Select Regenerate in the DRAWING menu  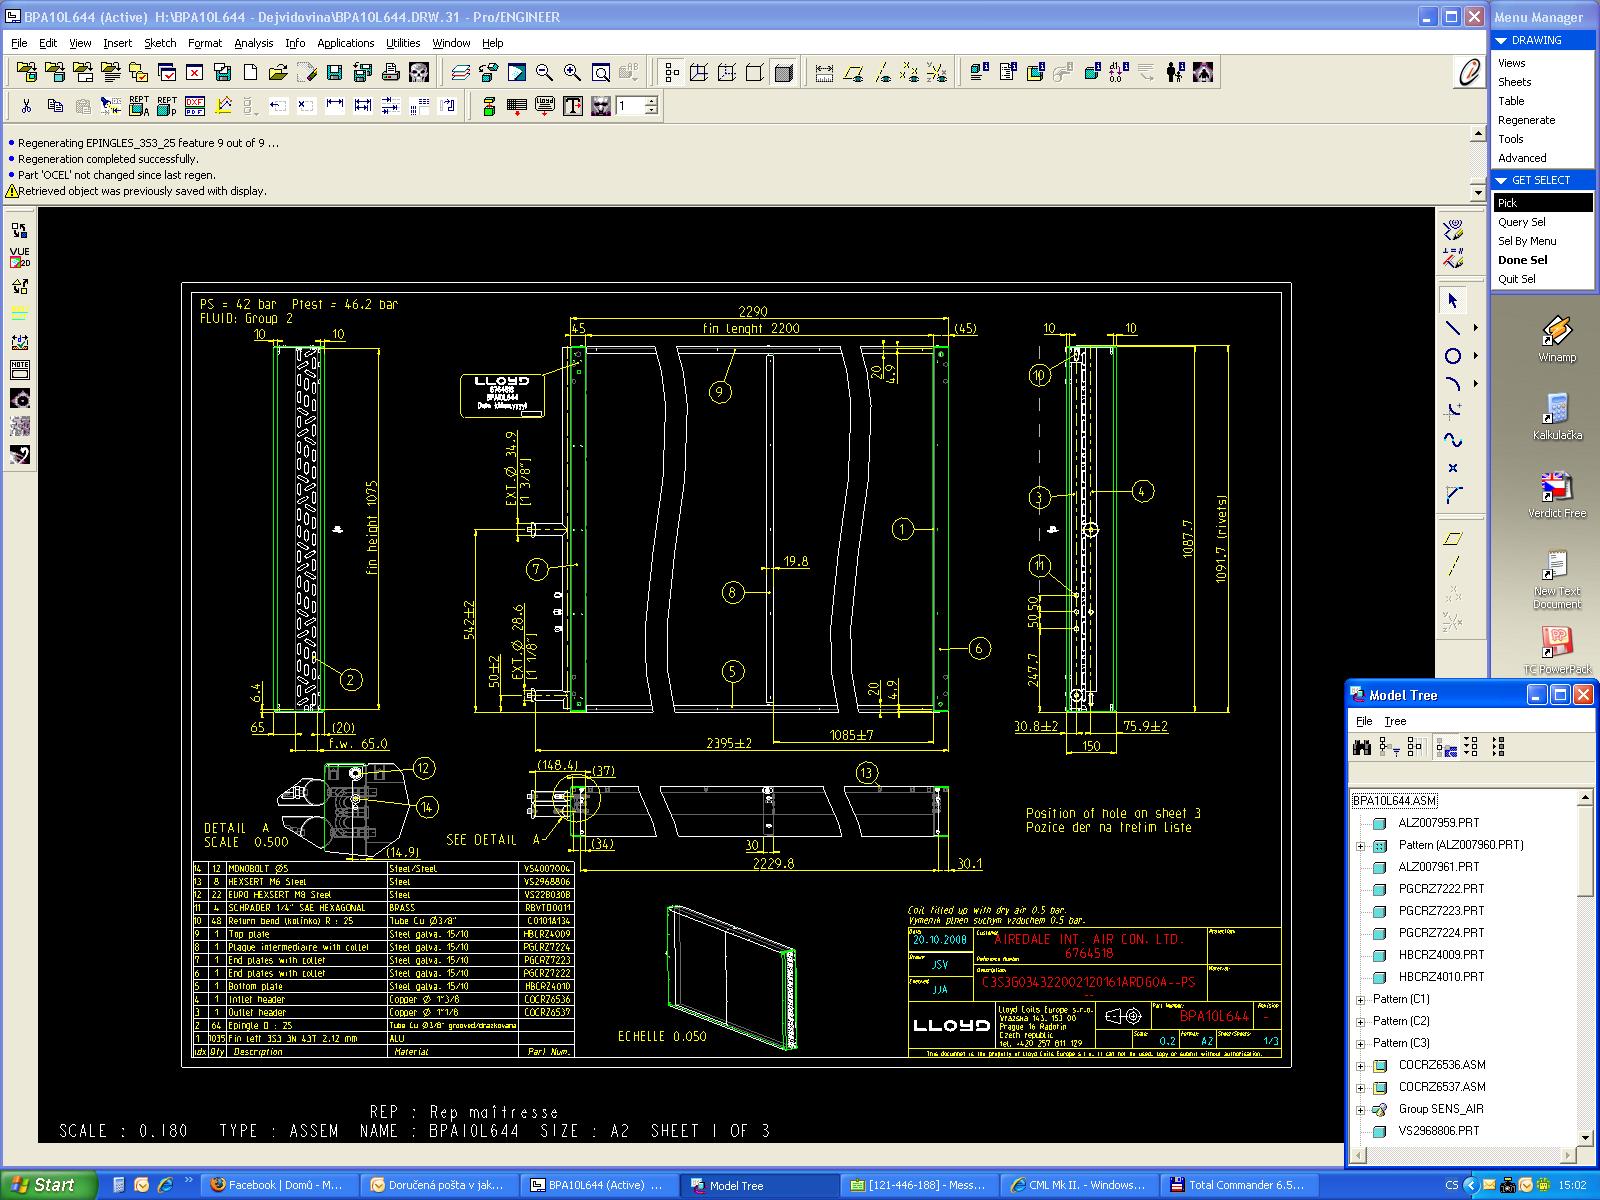[1526, 120]
